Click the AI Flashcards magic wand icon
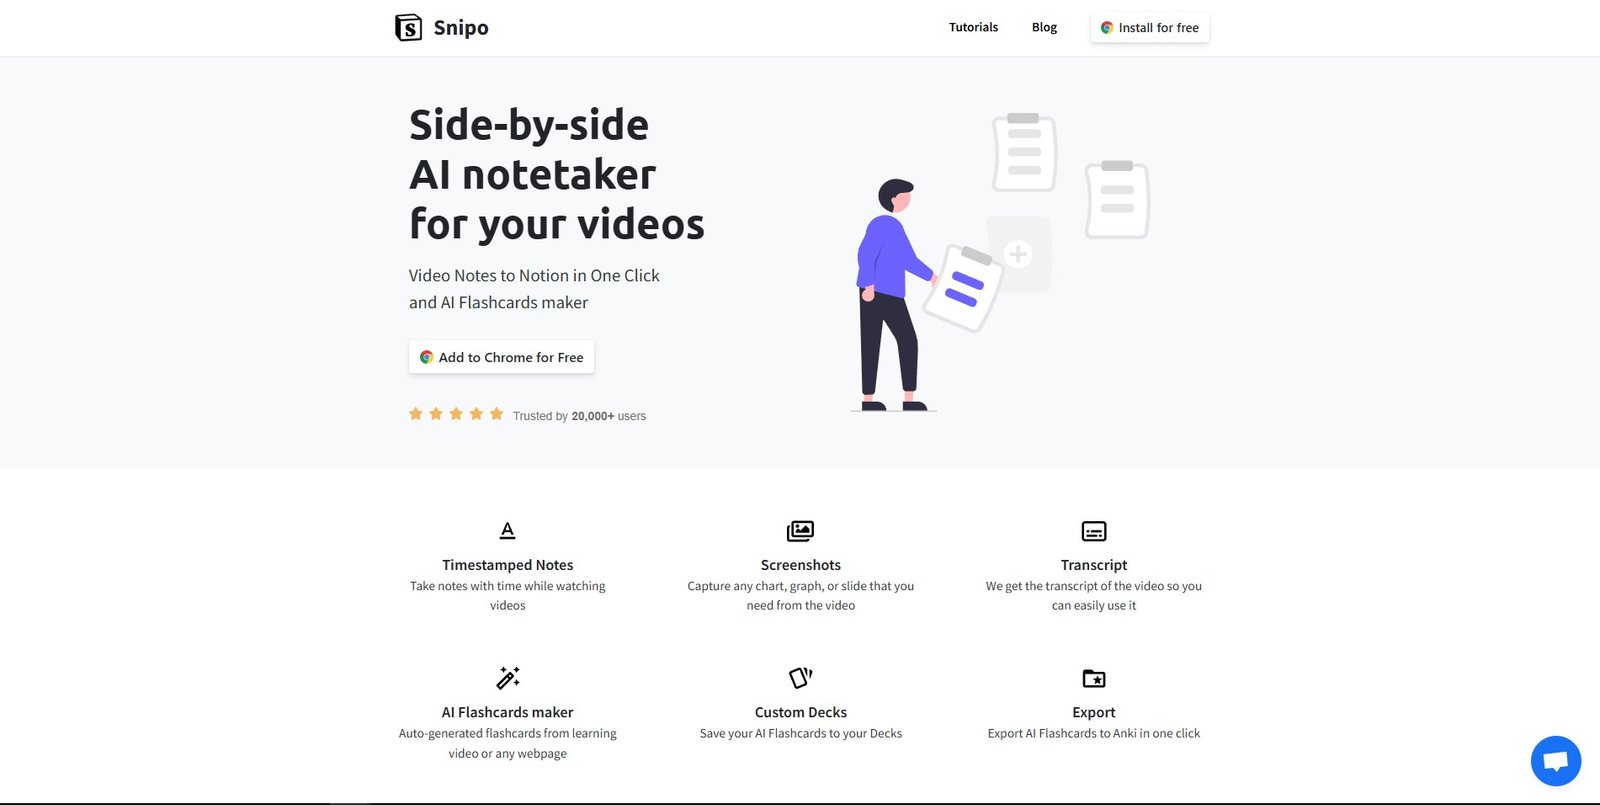 pyautogui.click(x=508, y=678)
